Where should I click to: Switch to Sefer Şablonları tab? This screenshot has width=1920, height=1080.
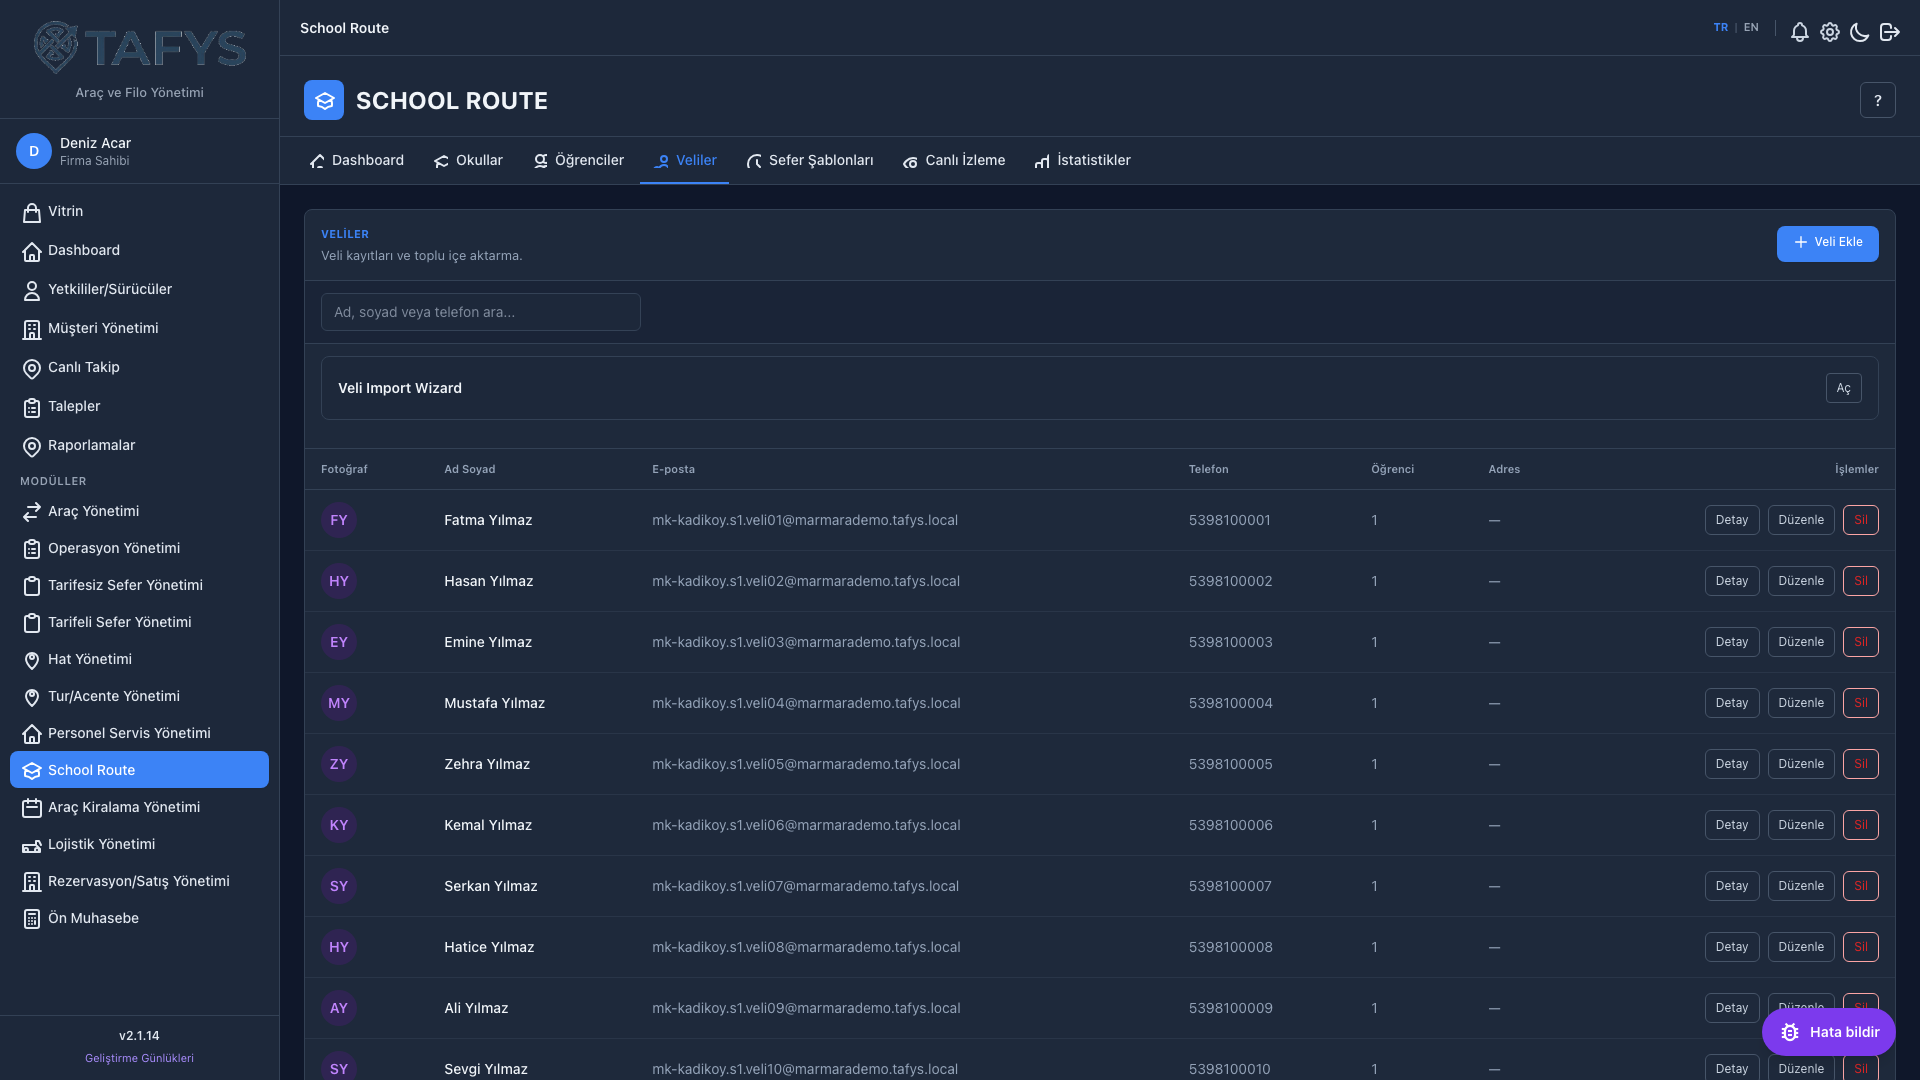(810, 161)
